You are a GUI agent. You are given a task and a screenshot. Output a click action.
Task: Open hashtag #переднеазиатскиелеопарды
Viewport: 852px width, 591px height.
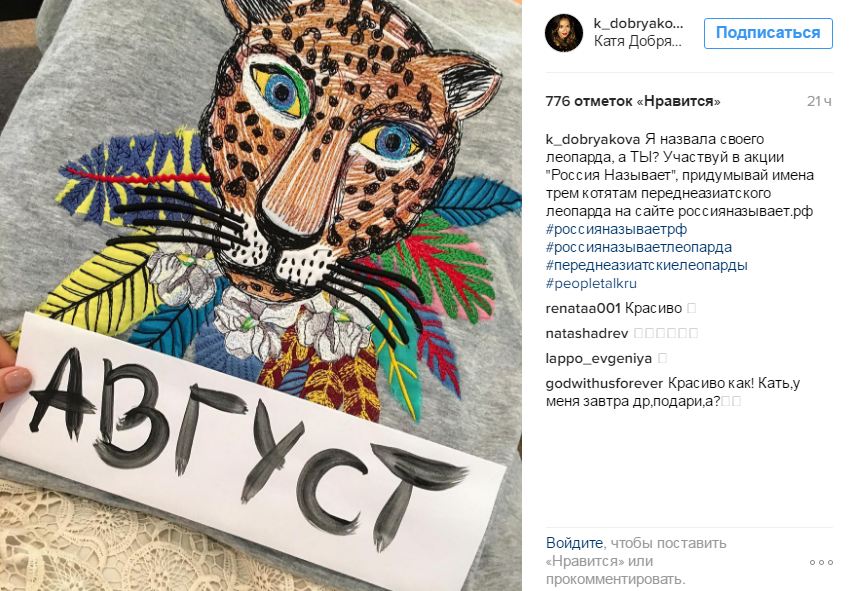point(647,265)
